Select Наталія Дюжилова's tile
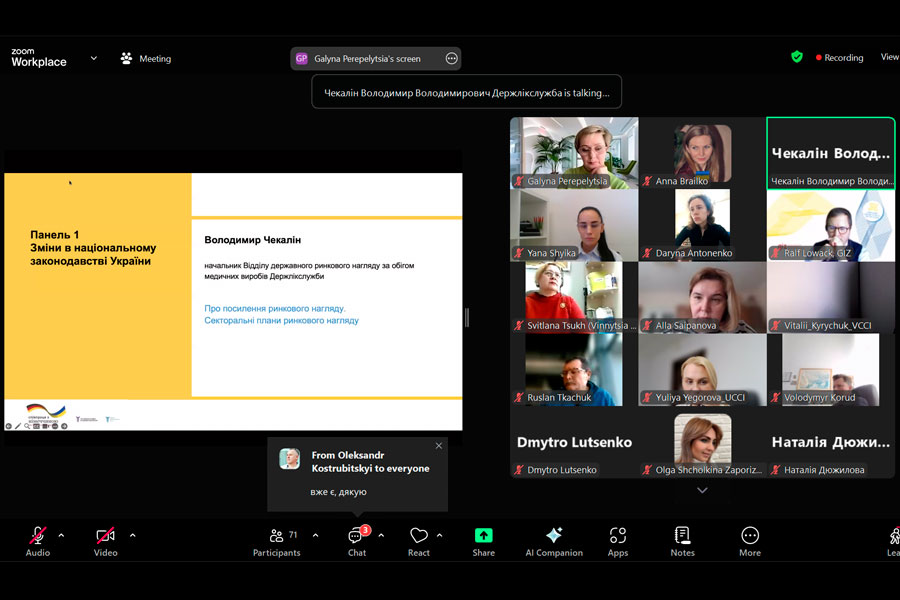The image size is (900, 600). 831,442
